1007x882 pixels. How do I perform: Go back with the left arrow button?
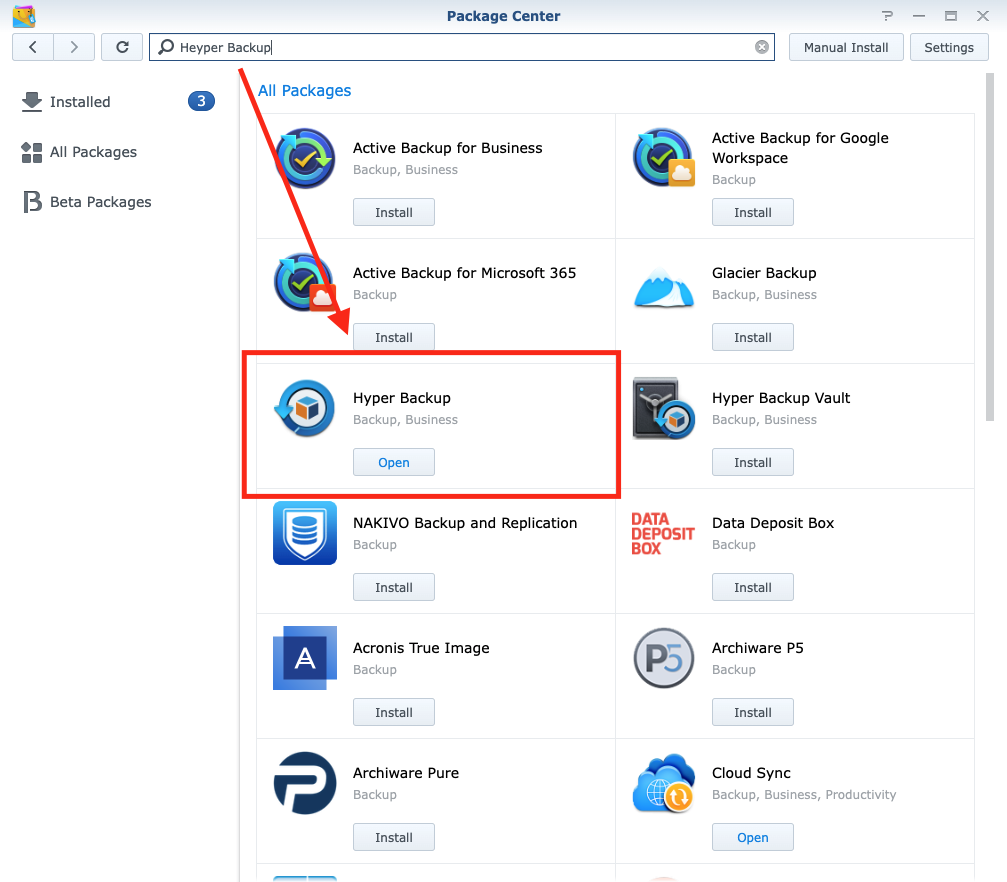point(33,47)
